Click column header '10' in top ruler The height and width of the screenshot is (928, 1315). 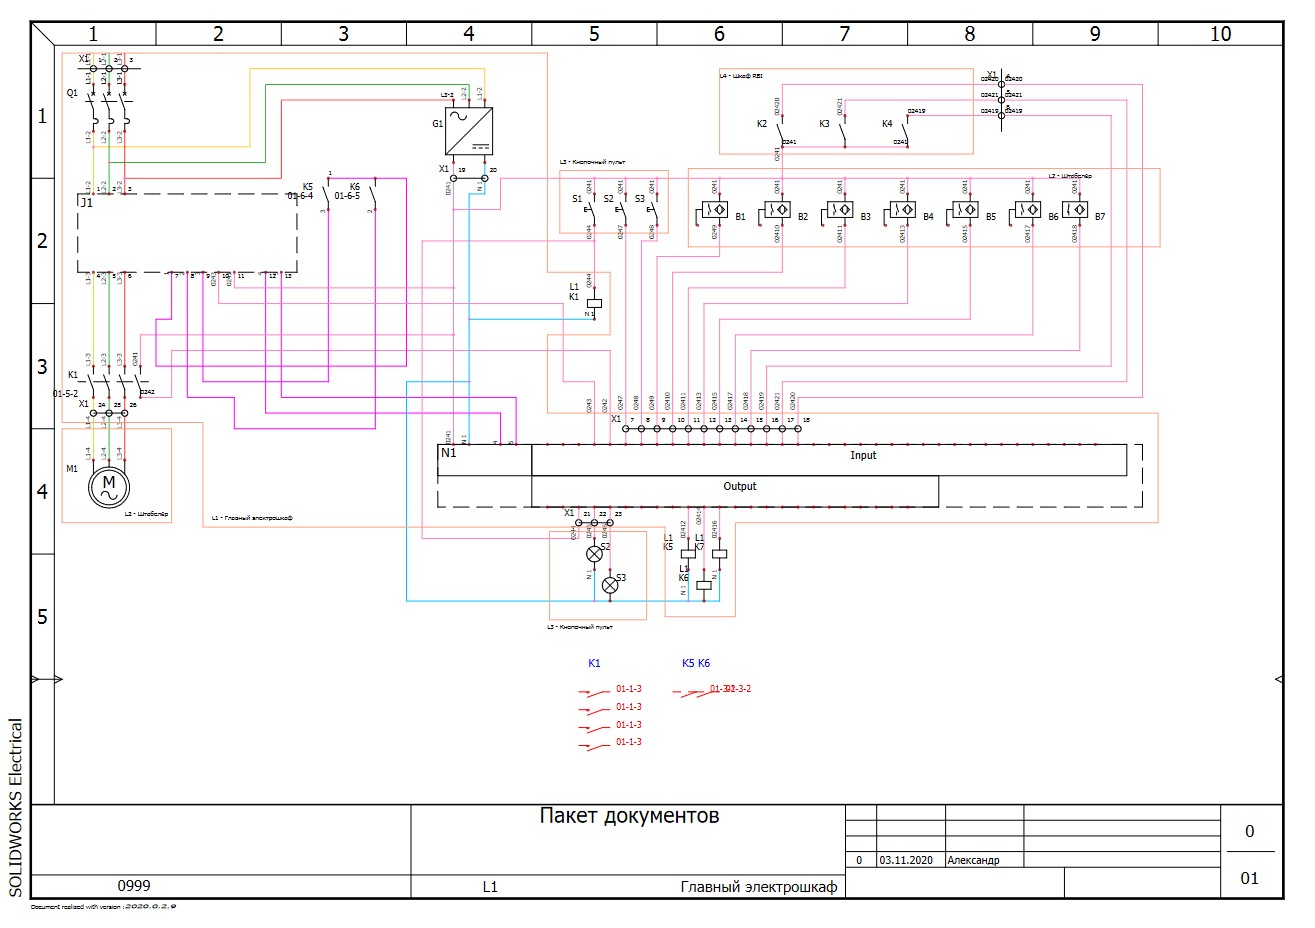click(1221, 34)
